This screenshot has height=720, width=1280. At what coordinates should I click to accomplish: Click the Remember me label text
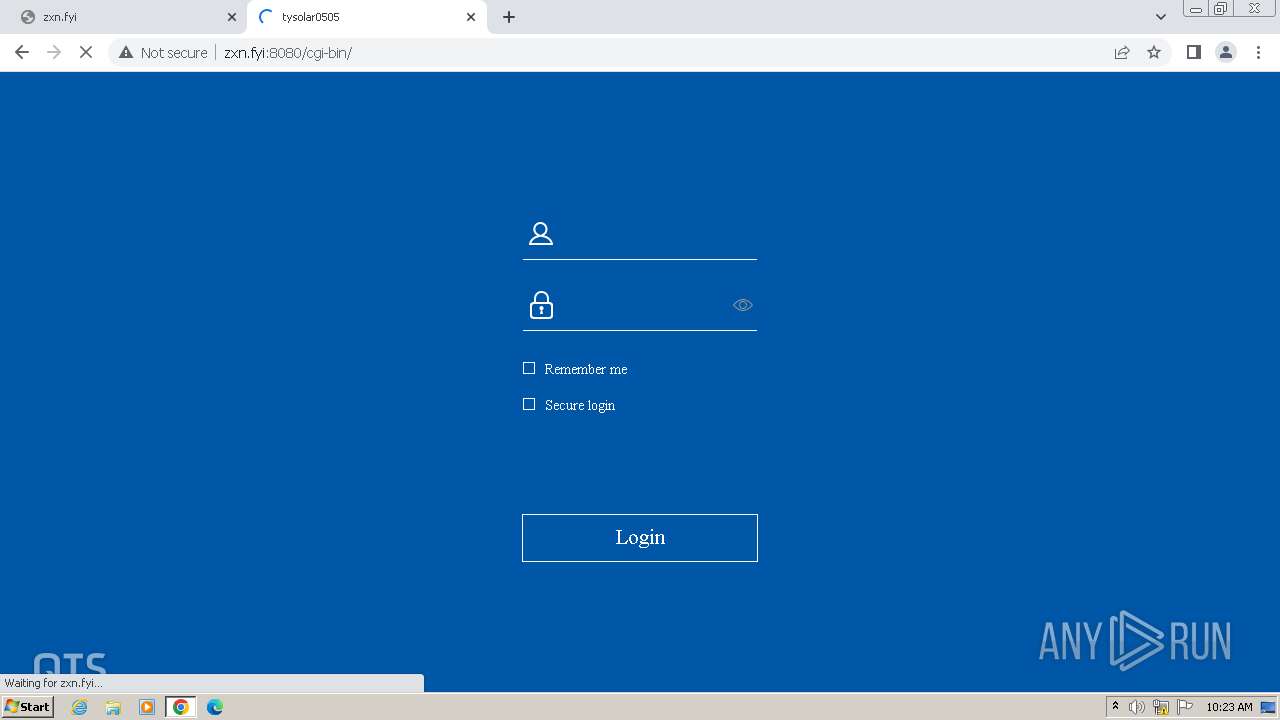click(x=586, y=369)
